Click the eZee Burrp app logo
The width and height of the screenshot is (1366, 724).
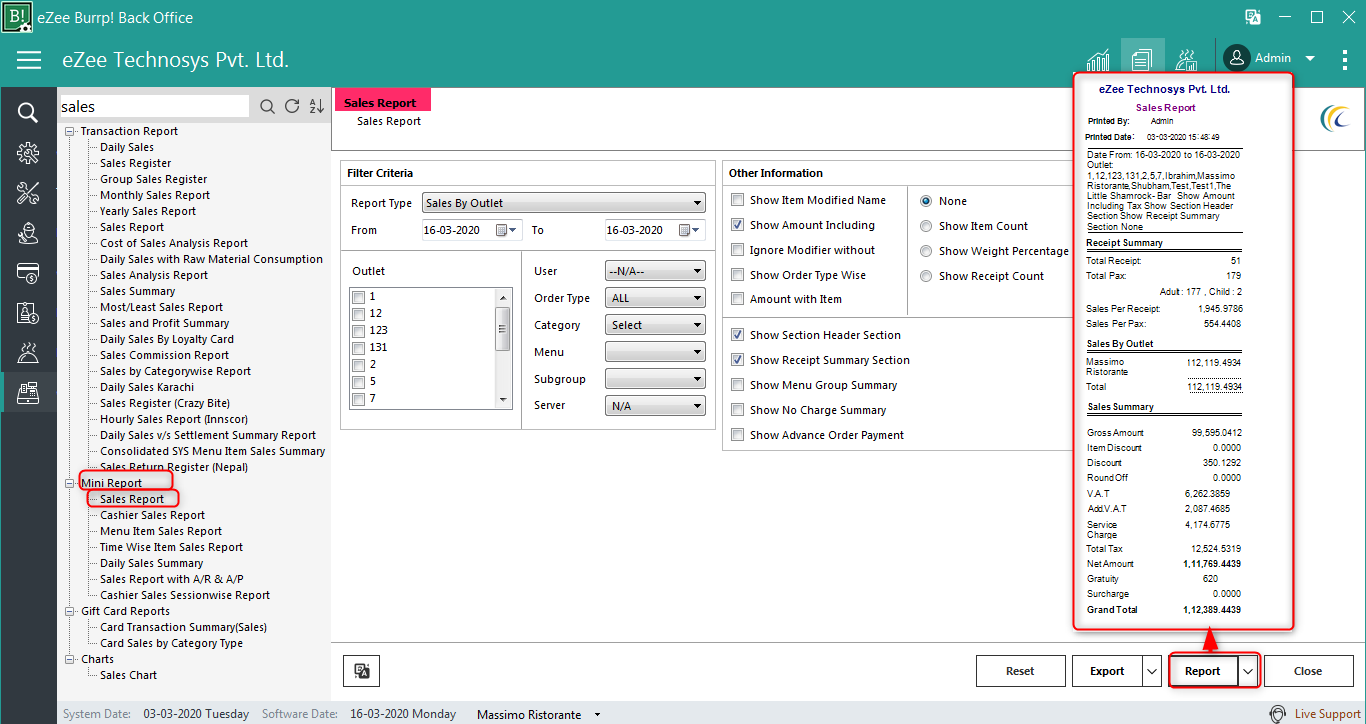[17, 17]
